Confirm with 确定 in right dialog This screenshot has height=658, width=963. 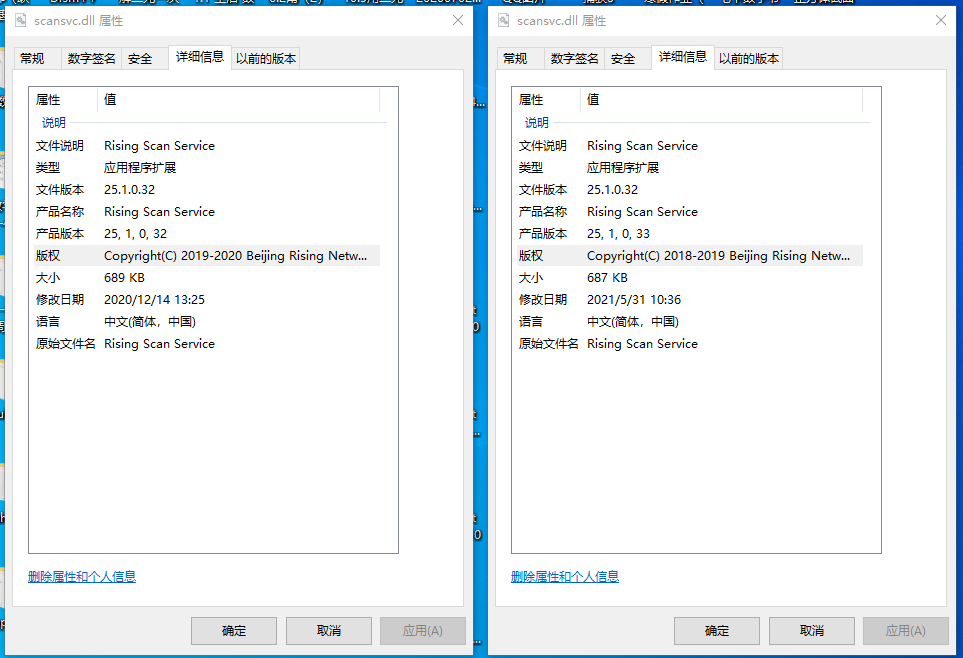click(x=717, y=631)
